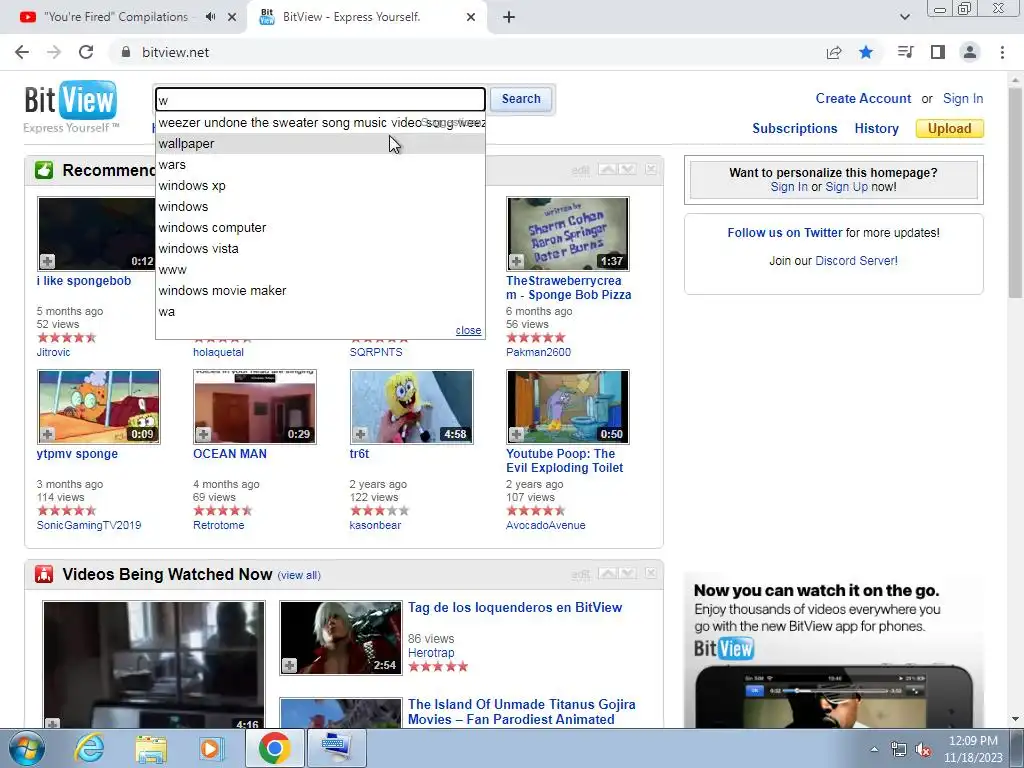Mute the You're Fired tab audio icon
The image size is (1024, 768).
pyautogui.click(x=210, y=17)
